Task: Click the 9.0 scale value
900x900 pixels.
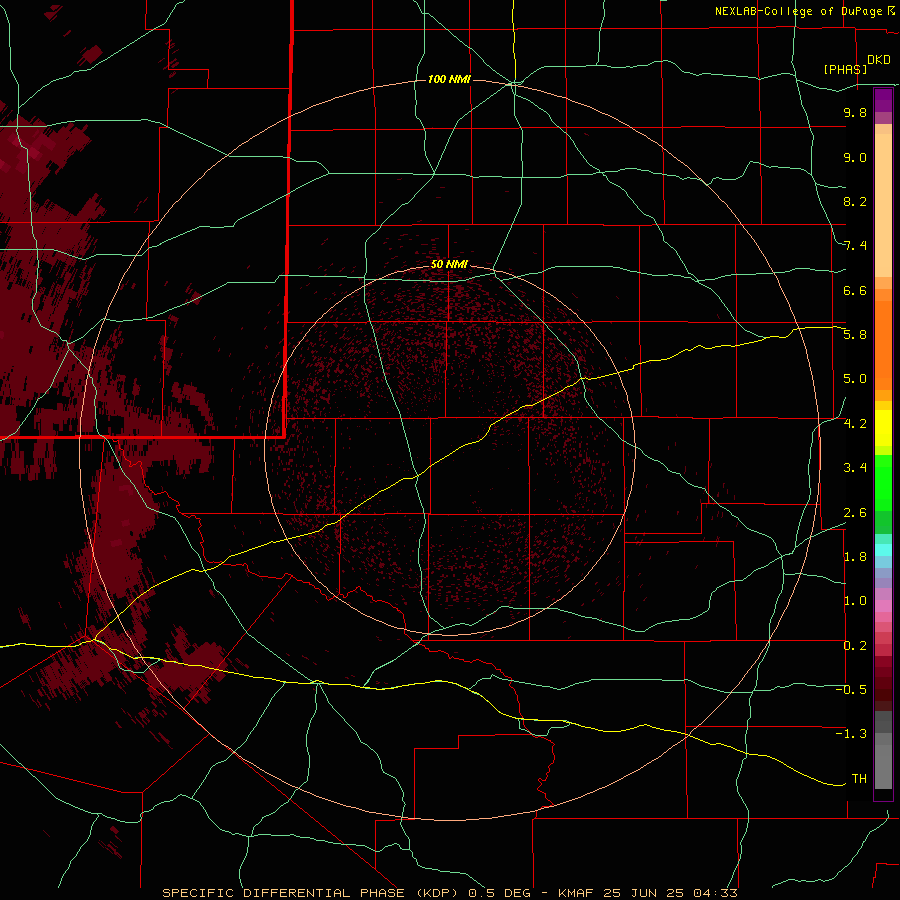Action: (x=855, y=157)
